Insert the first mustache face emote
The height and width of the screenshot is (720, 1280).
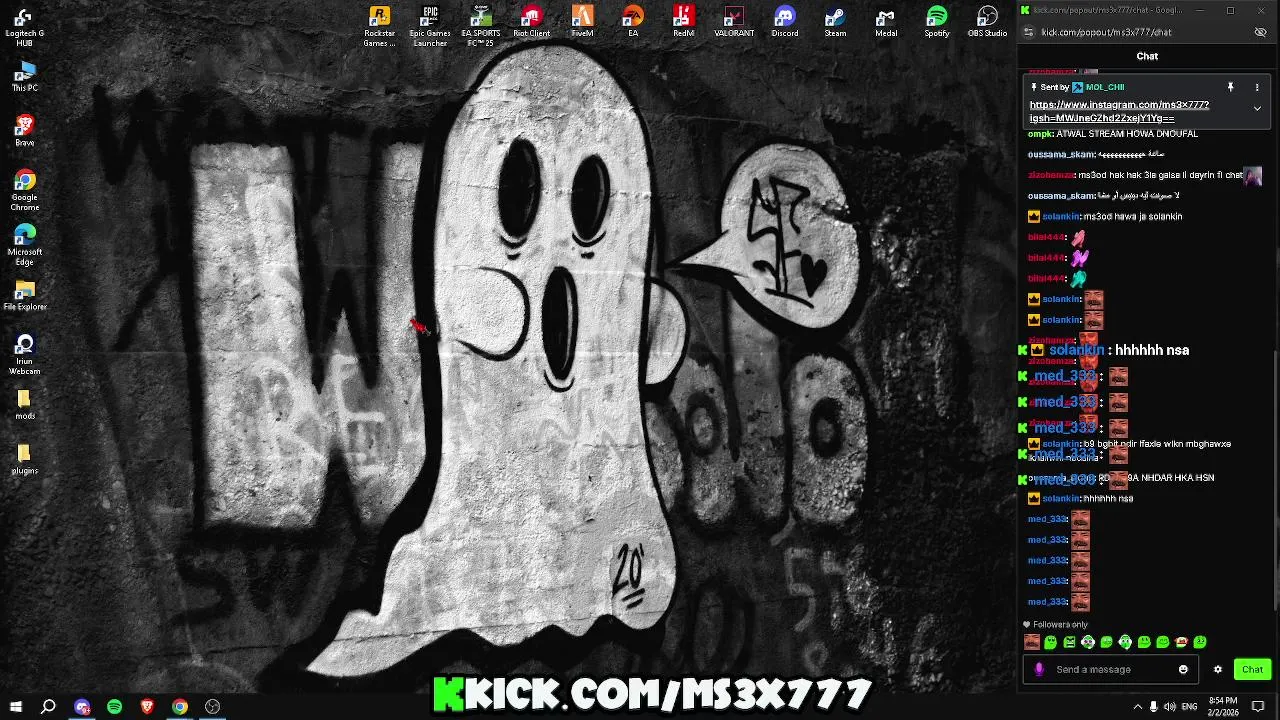(x=1032, y=642)
